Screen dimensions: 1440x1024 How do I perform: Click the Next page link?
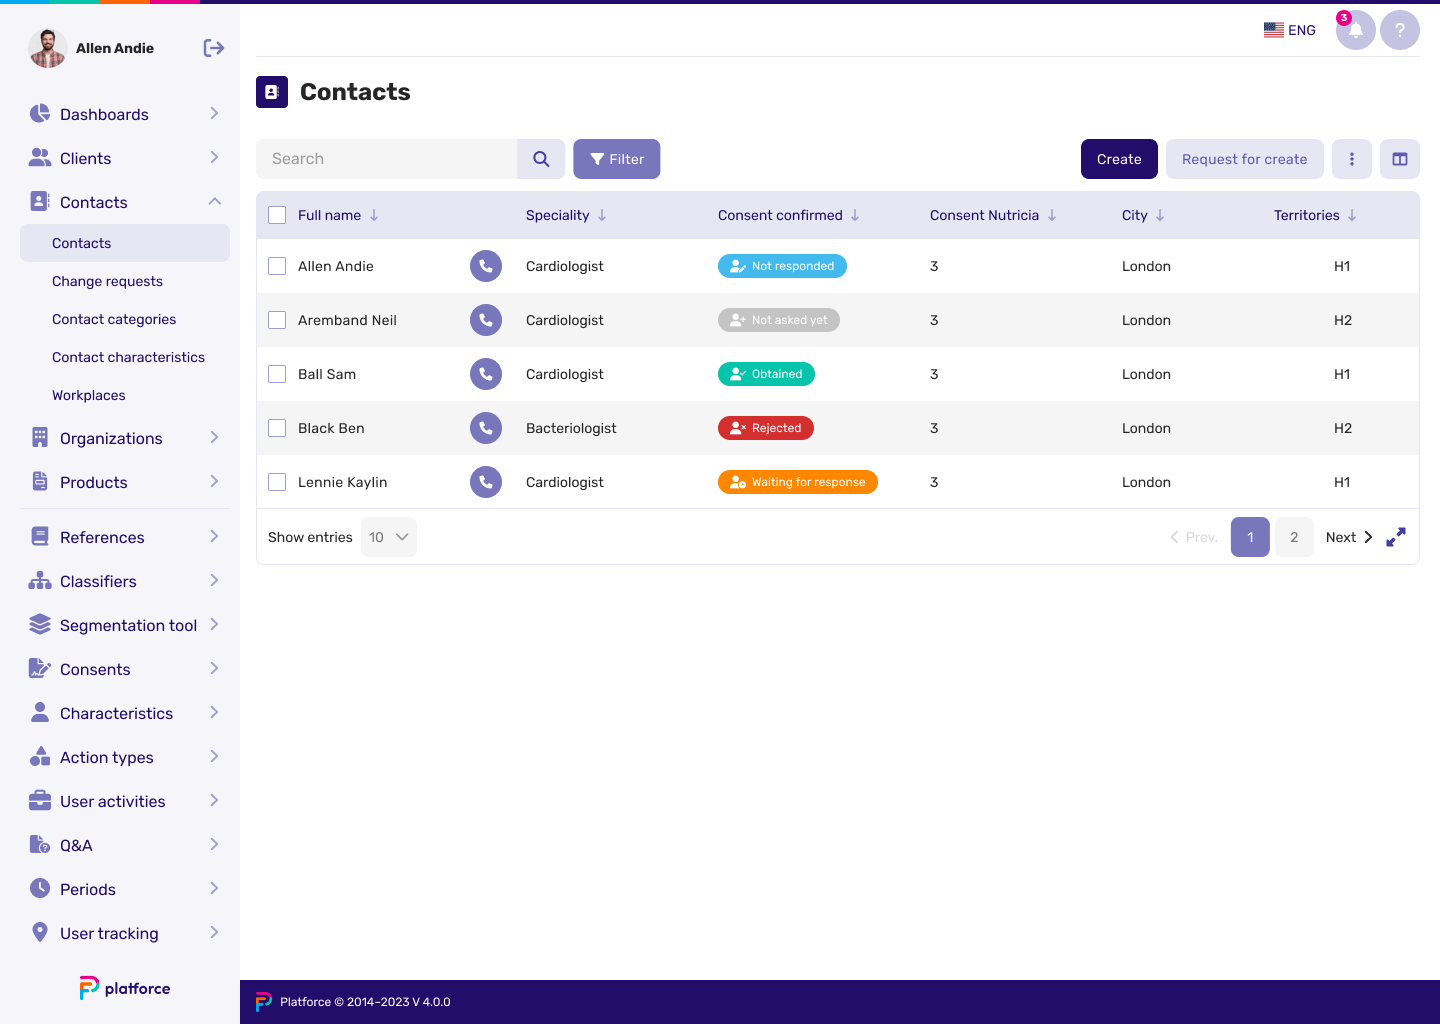1349,537
